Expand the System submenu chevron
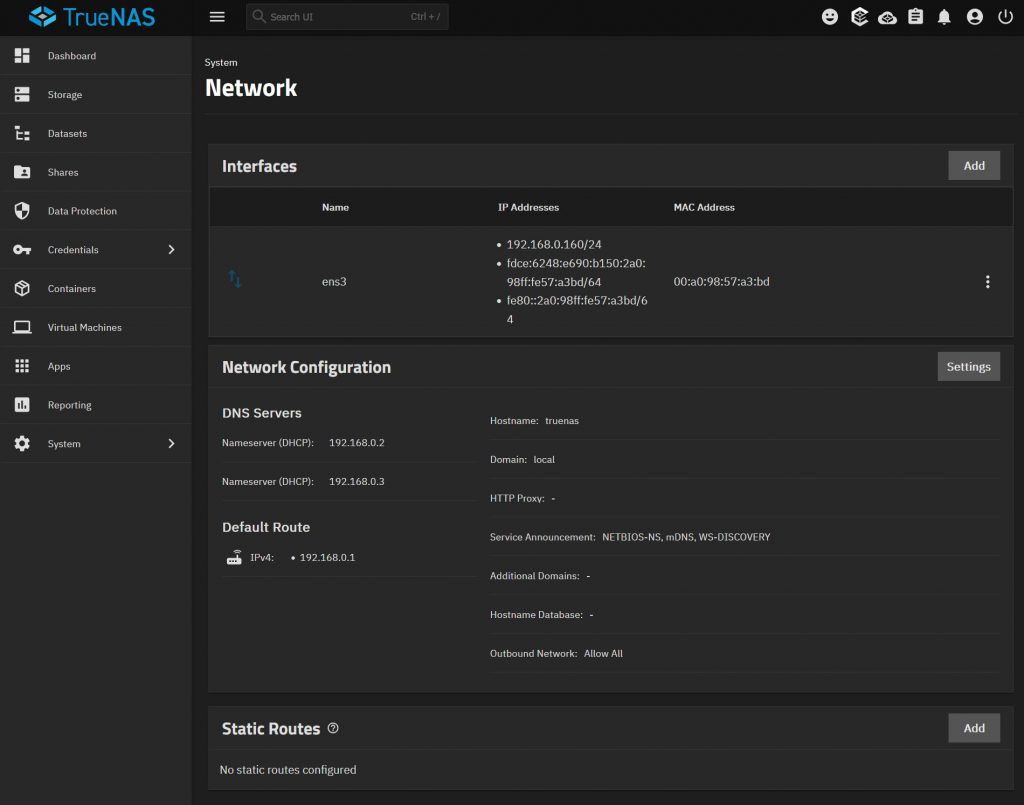 (172, 444)
